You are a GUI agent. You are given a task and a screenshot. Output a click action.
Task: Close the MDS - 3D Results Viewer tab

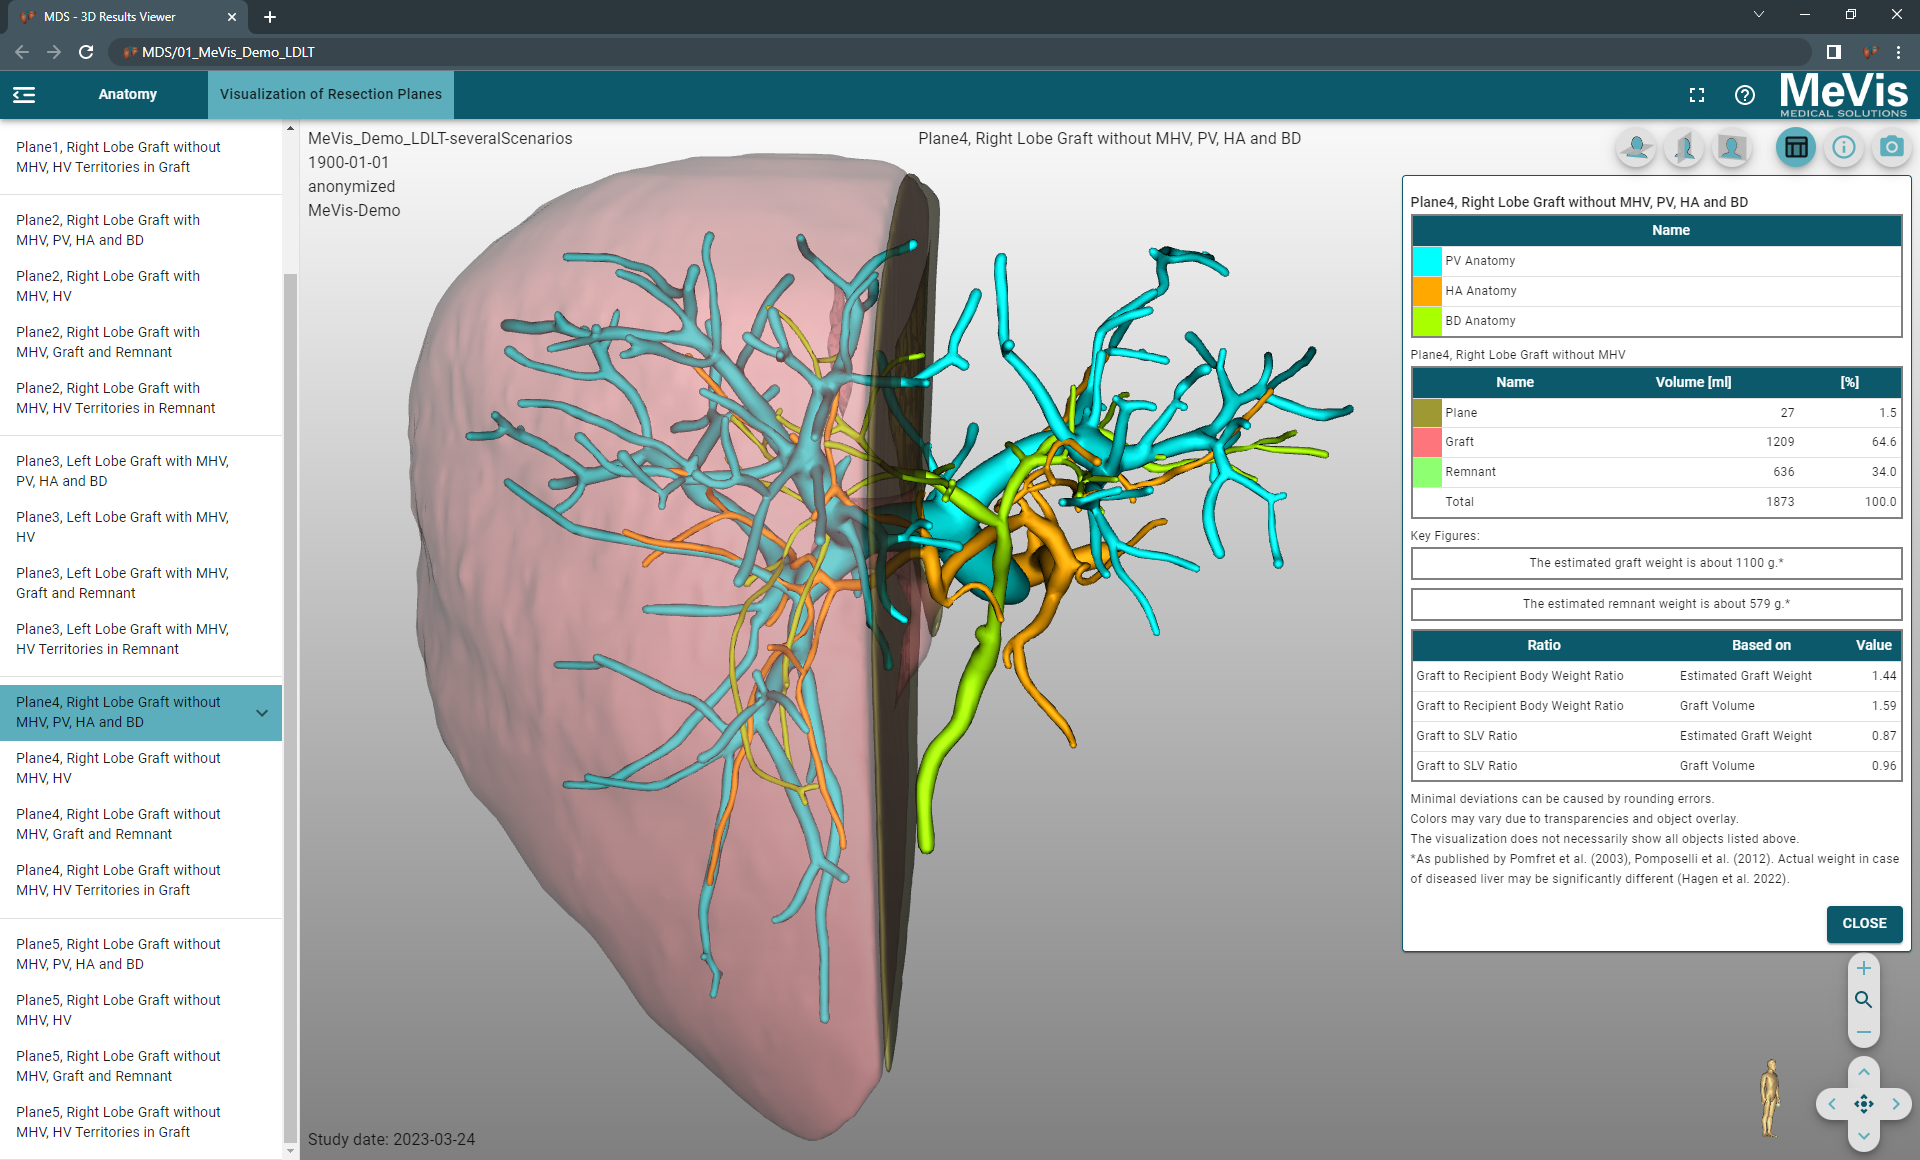(x=232, y=17)
